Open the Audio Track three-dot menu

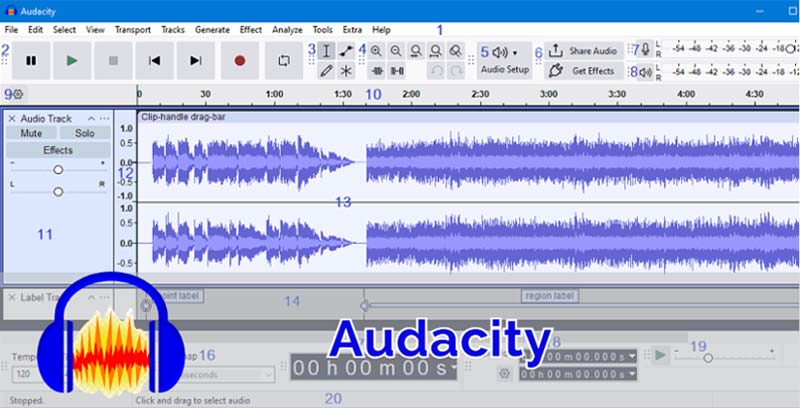(105, 118)
